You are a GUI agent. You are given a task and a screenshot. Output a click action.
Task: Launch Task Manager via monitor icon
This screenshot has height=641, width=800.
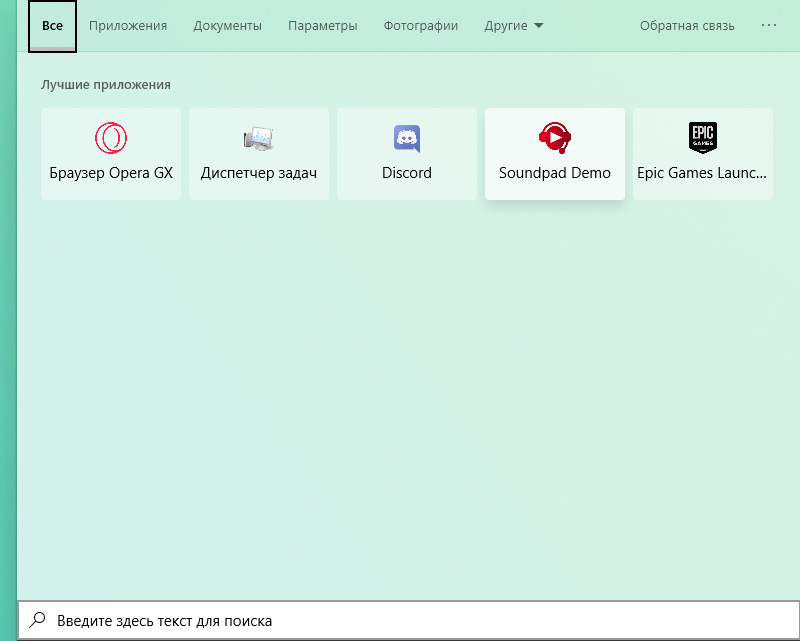point(259,138)
